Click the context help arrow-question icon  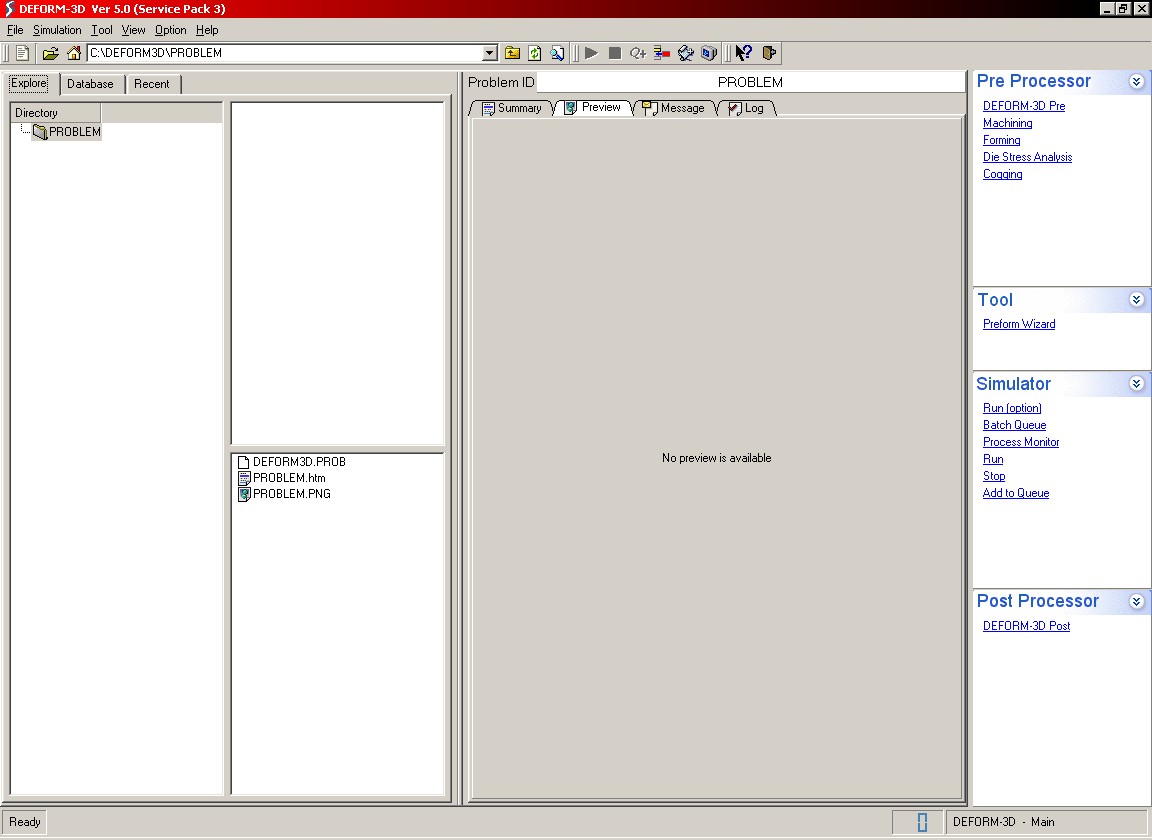(744, 53)
